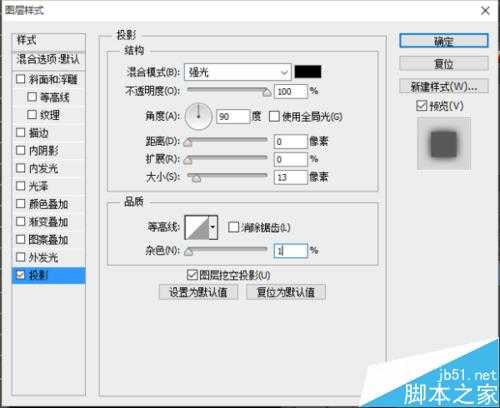
Task: Enable the 描边 style checkbox
Action: click(x=21, y=133)
